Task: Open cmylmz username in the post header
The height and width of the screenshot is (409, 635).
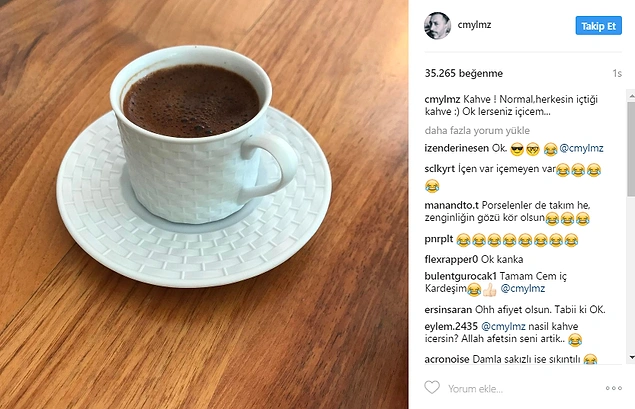Action: coord(474,25)
